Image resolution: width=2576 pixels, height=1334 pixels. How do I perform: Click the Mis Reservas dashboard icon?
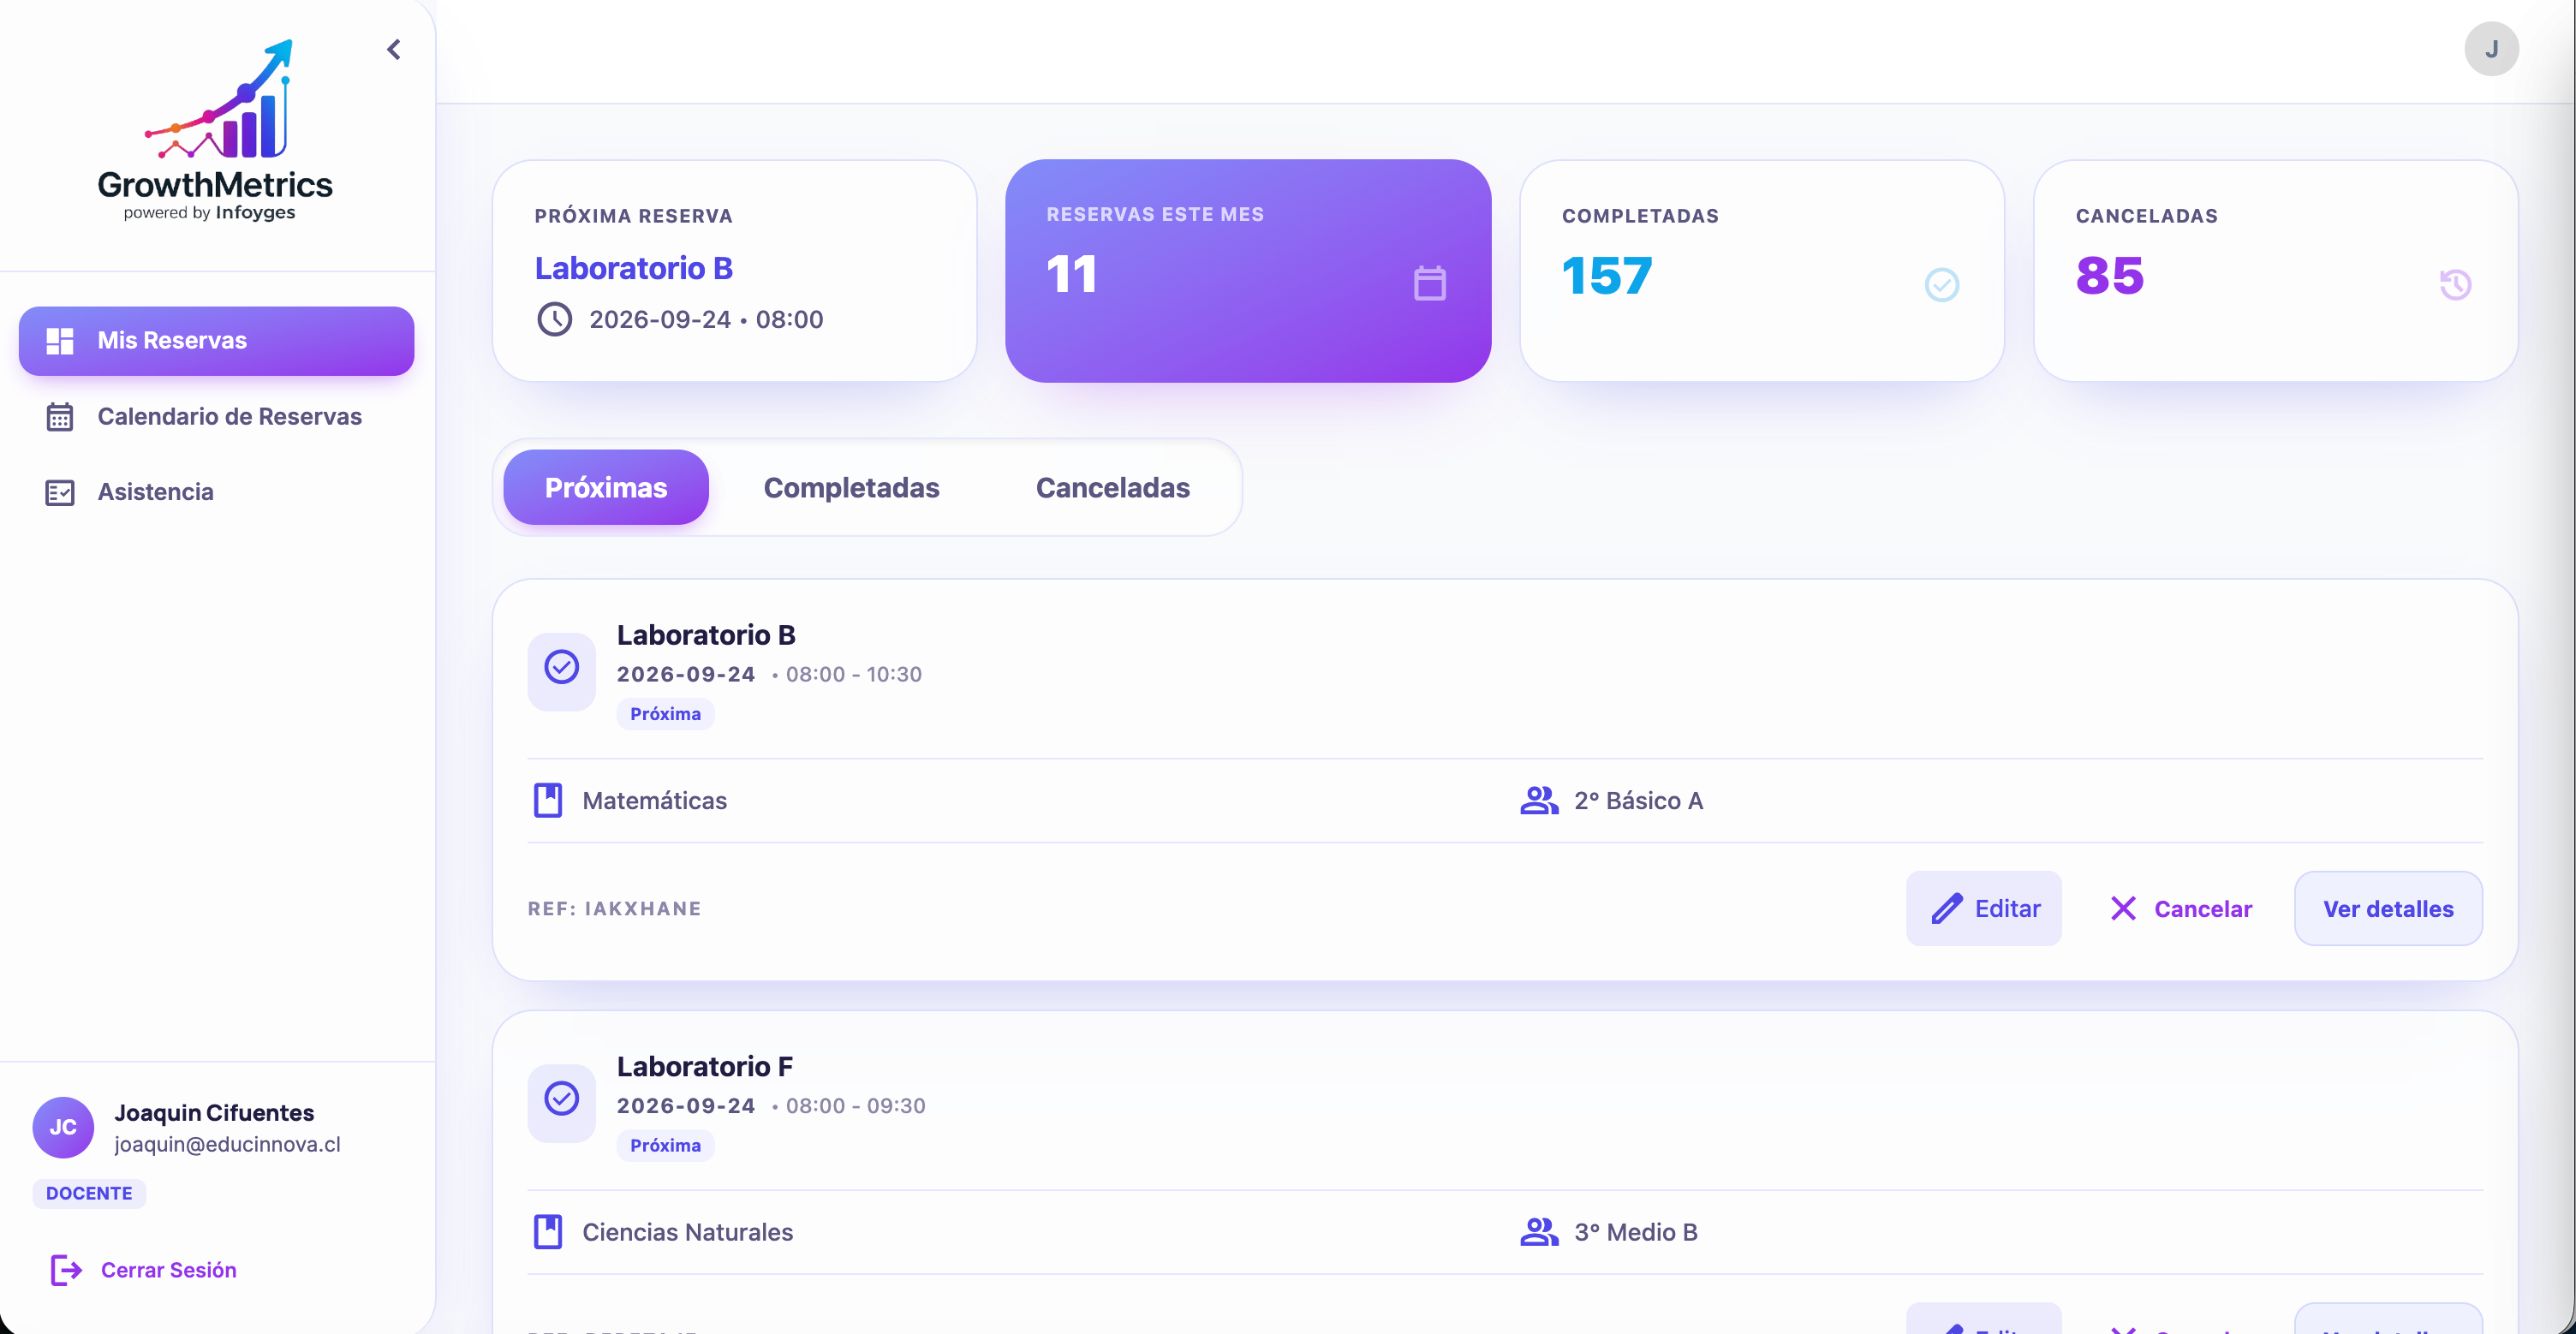[60, 341]
